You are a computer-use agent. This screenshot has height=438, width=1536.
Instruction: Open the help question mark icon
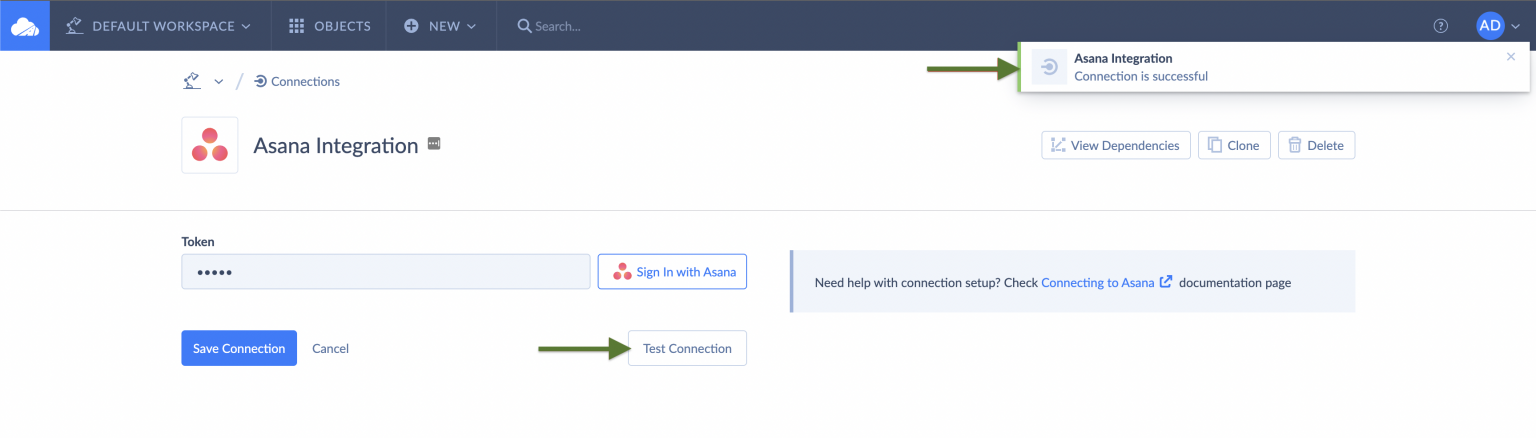click(1441, 26)
